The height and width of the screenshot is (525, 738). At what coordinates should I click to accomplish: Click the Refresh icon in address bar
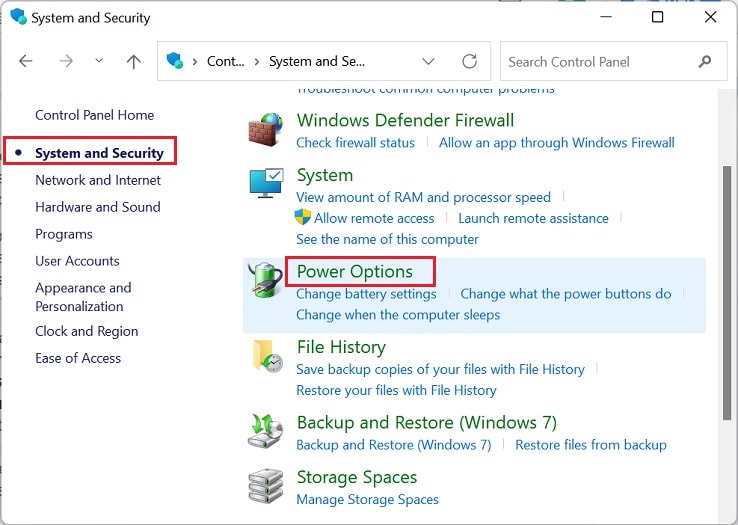click(469, 61)
